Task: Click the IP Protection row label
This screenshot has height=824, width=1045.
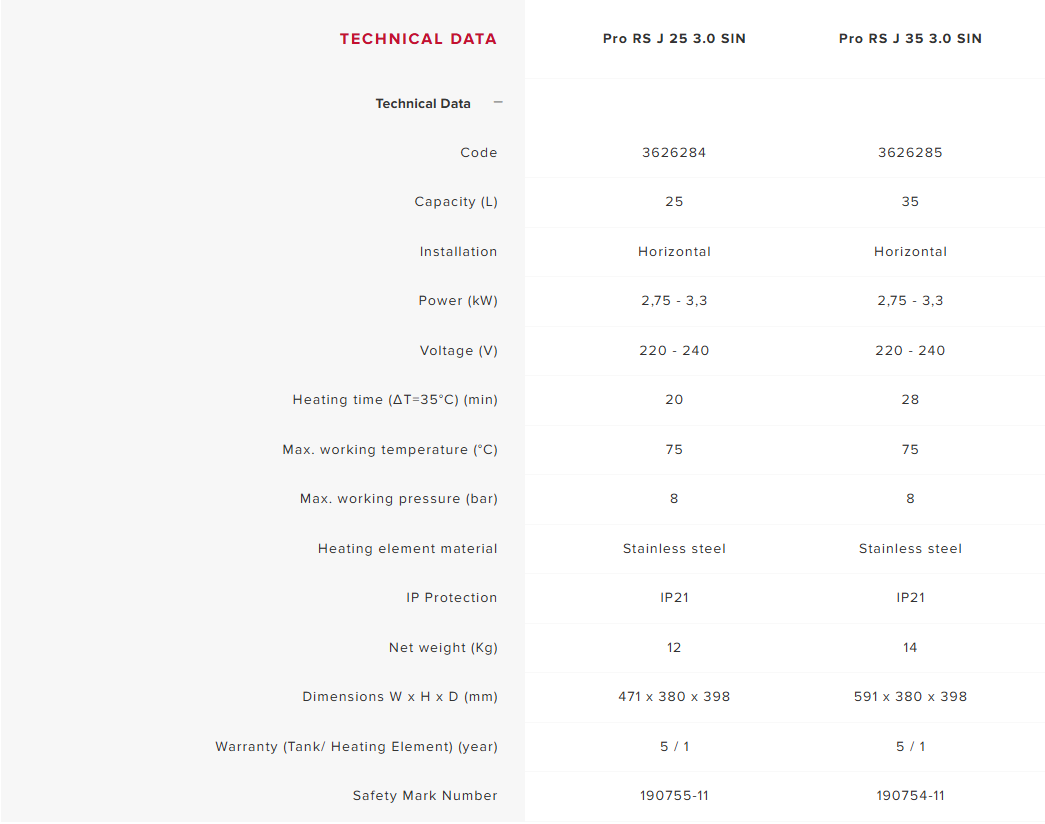Action: click(451, 598)
